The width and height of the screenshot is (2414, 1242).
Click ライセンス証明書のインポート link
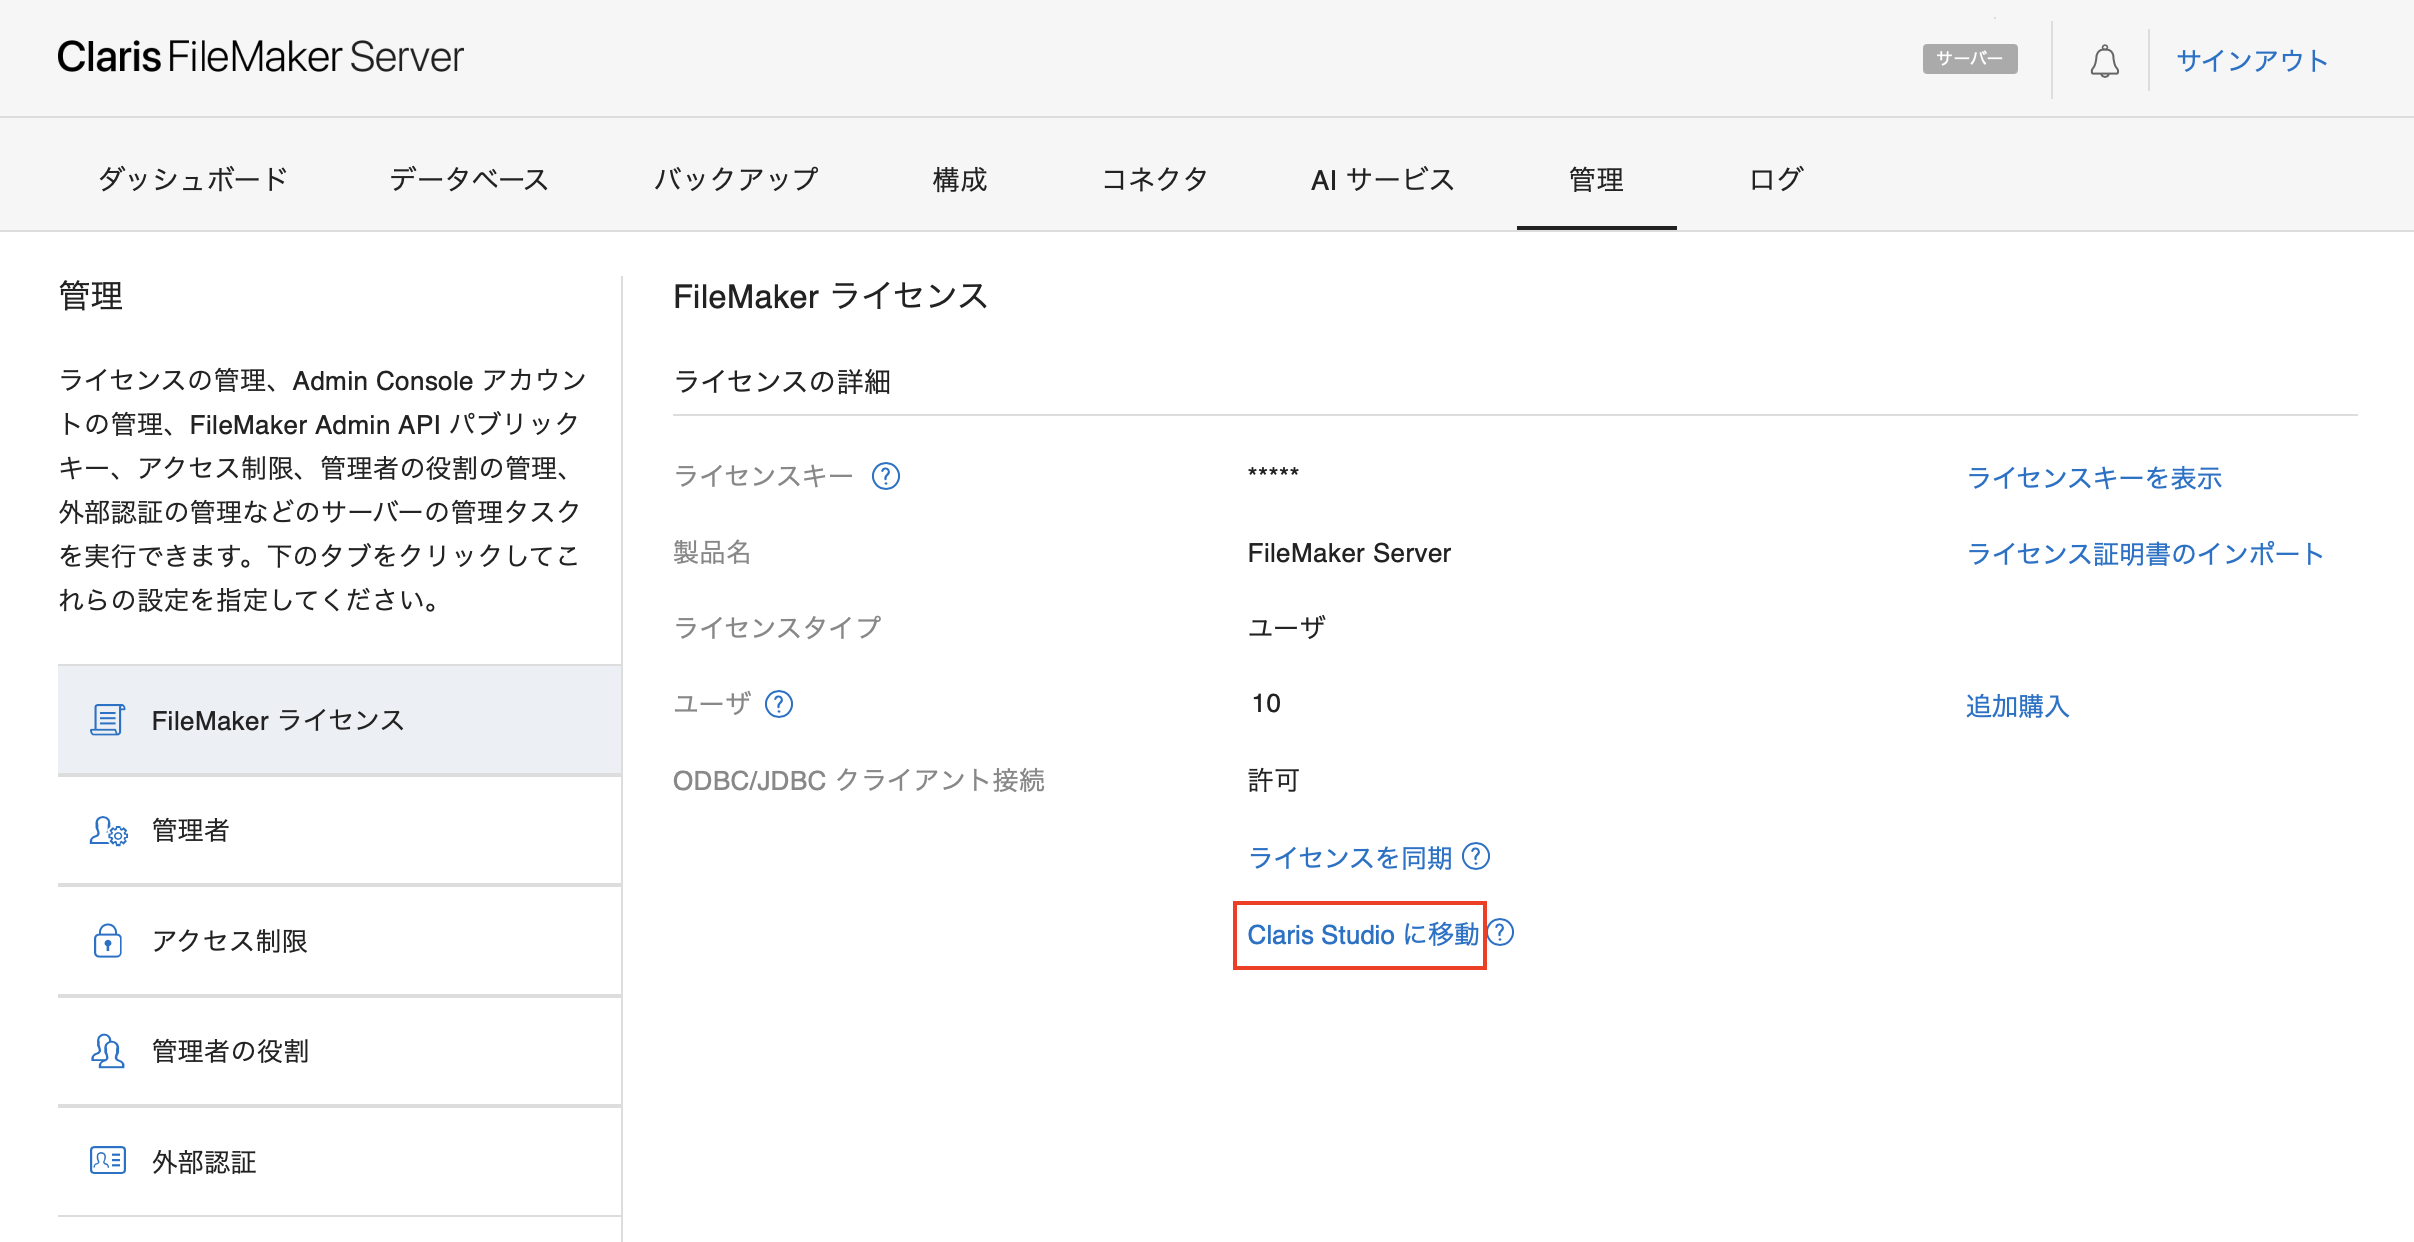click(2144, 554)
